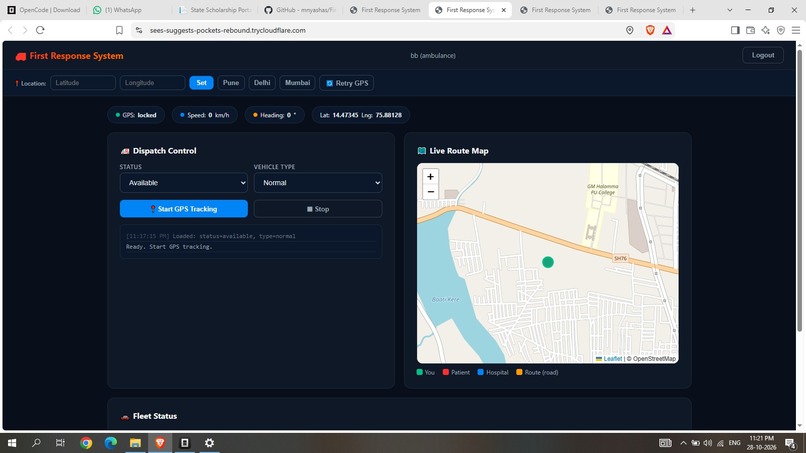Viewport: 806px width, 453px height.
Task: Open the Brave VPN icon
Action: pos(781,30)
